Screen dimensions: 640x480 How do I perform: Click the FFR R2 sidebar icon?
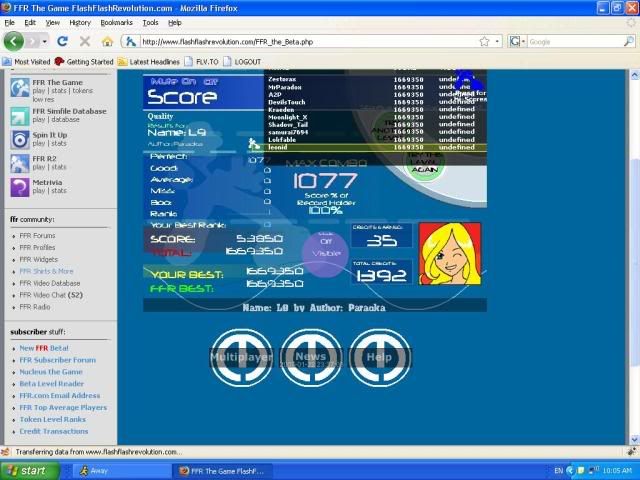(x=19, y=163)
